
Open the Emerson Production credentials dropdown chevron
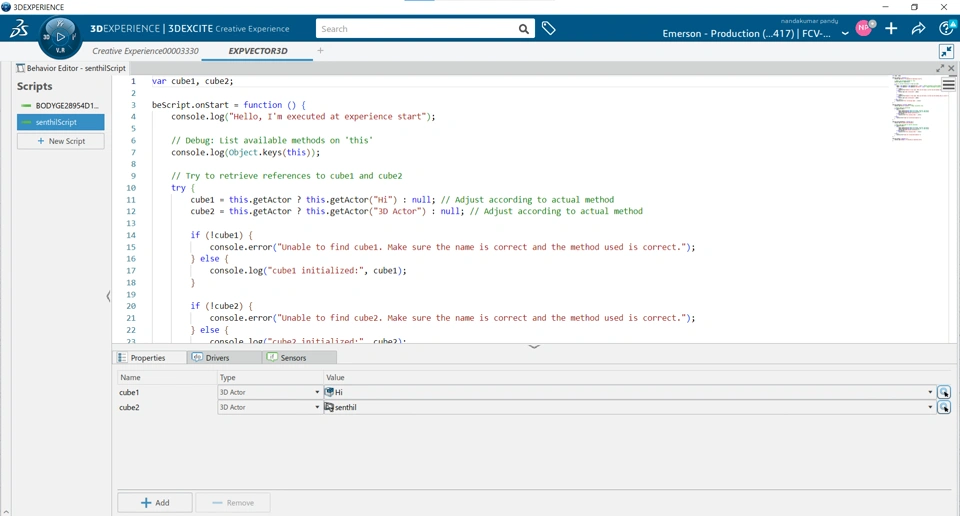point(845,33)
